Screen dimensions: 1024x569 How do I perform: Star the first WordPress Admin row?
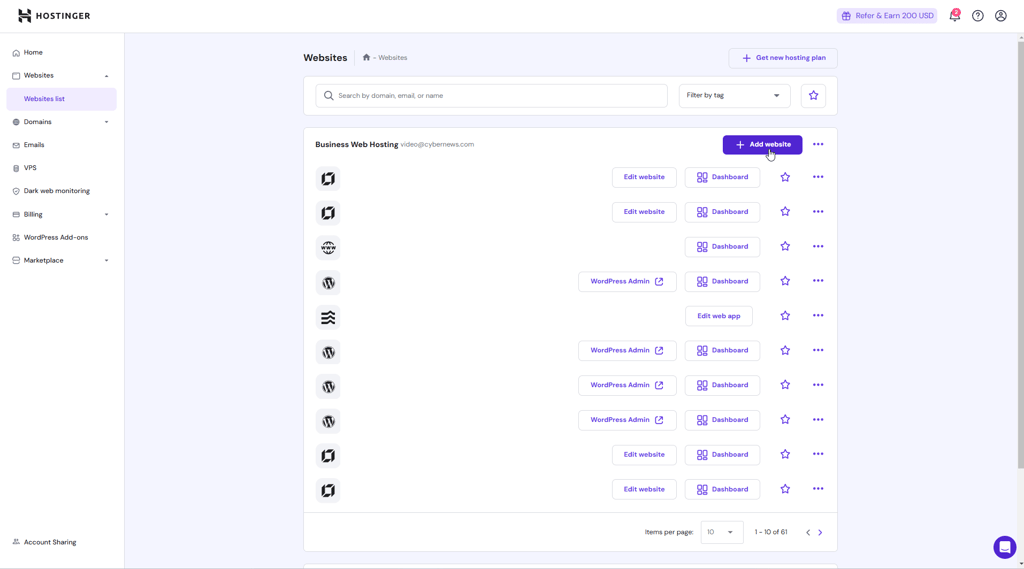pyautogui.click(x=785, y=281)
